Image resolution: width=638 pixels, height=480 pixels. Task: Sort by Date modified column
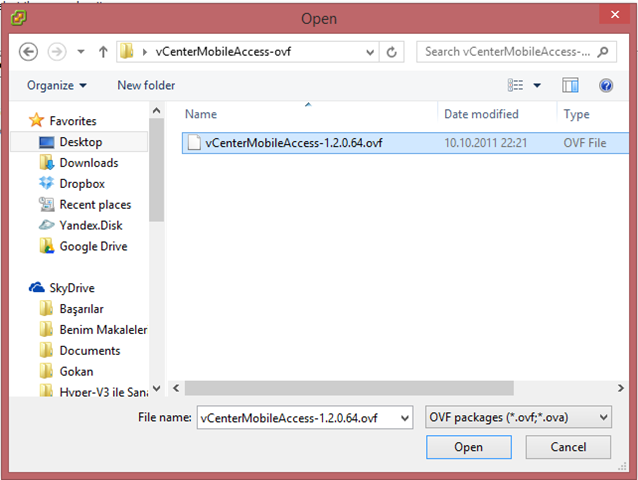[x=481, y=114]
